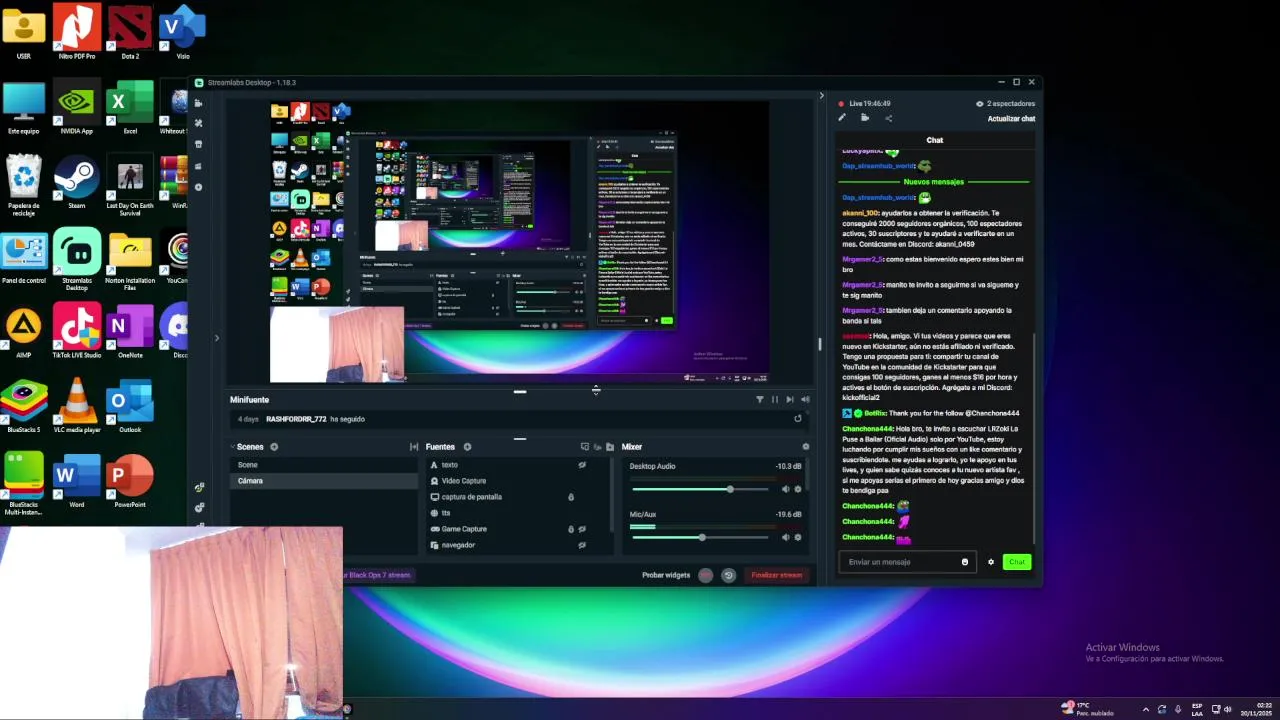Open Desktop Audio settings gear
Screen dimensions: 1280x720
[x=798, y=489]
